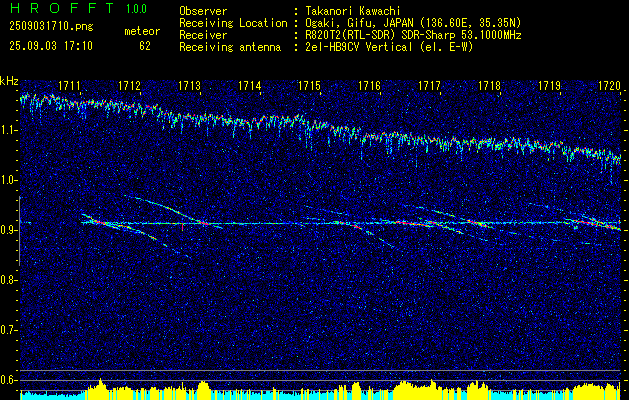Click the 0.9 kHz axis label

(x=9, y=230)
